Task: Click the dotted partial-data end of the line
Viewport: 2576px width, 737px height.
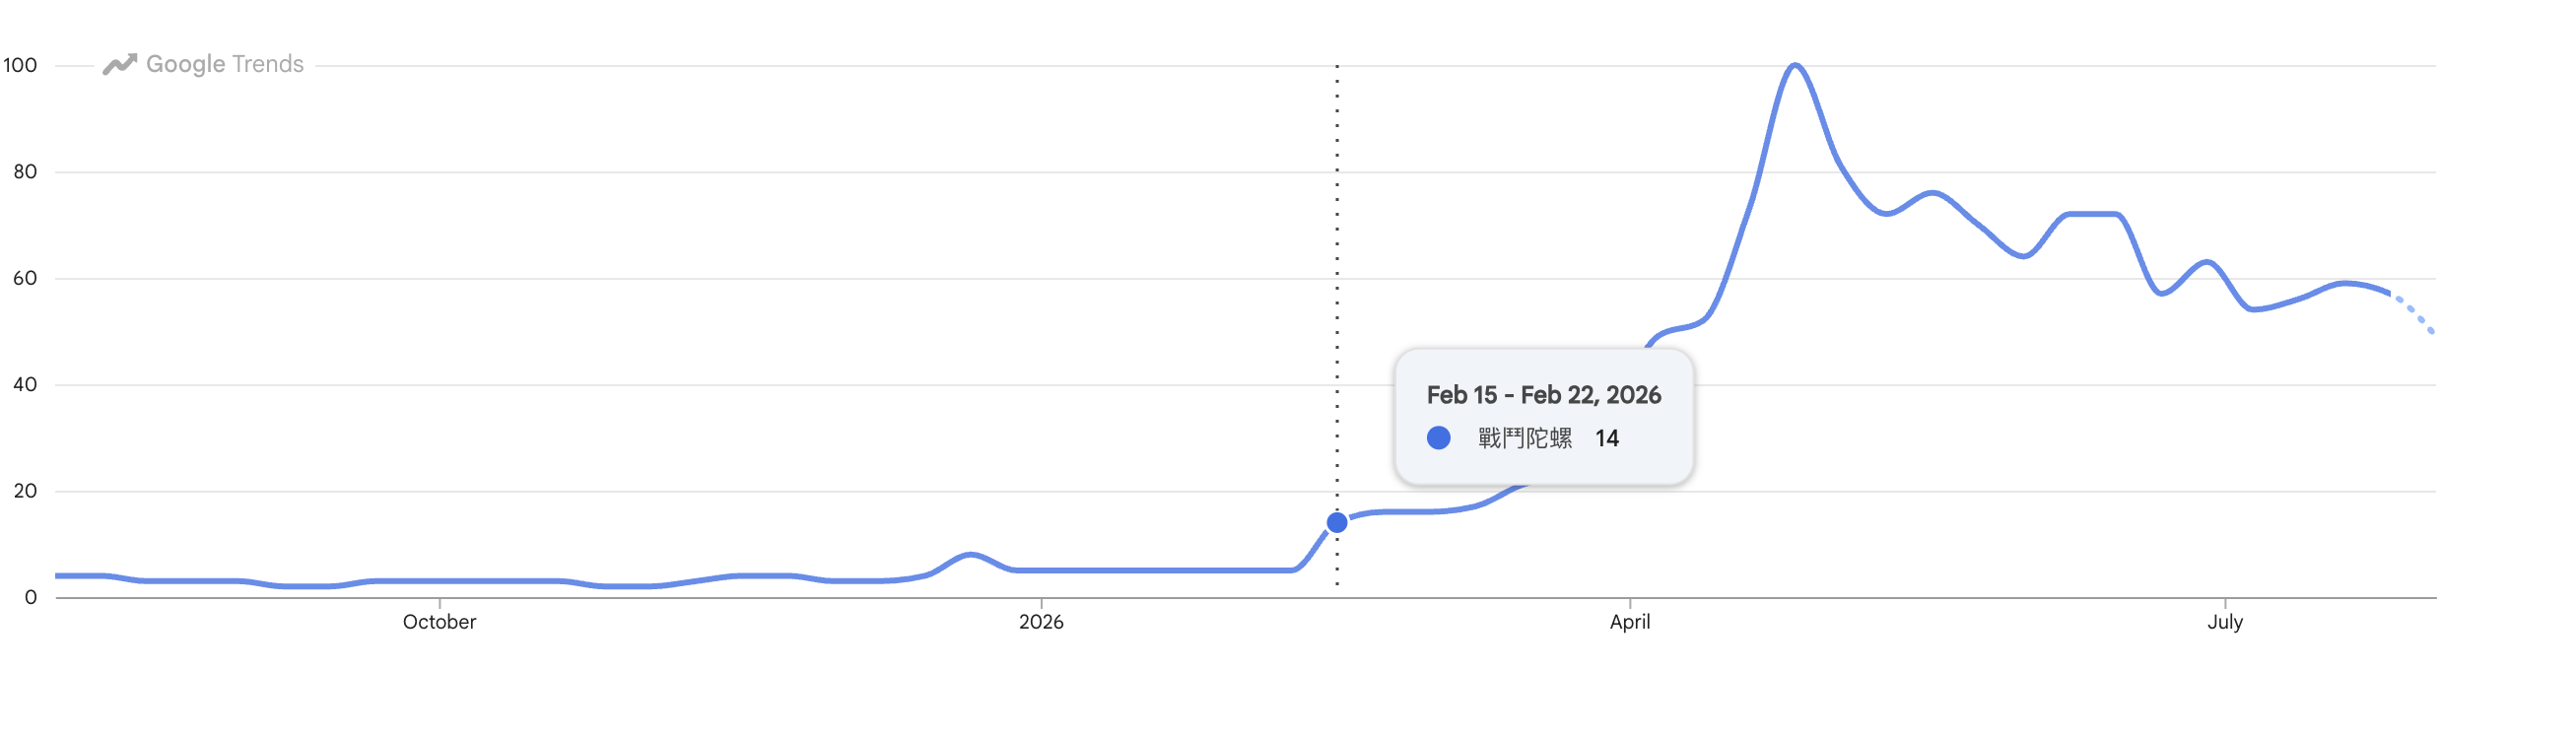Action: tap(2412, 312)
